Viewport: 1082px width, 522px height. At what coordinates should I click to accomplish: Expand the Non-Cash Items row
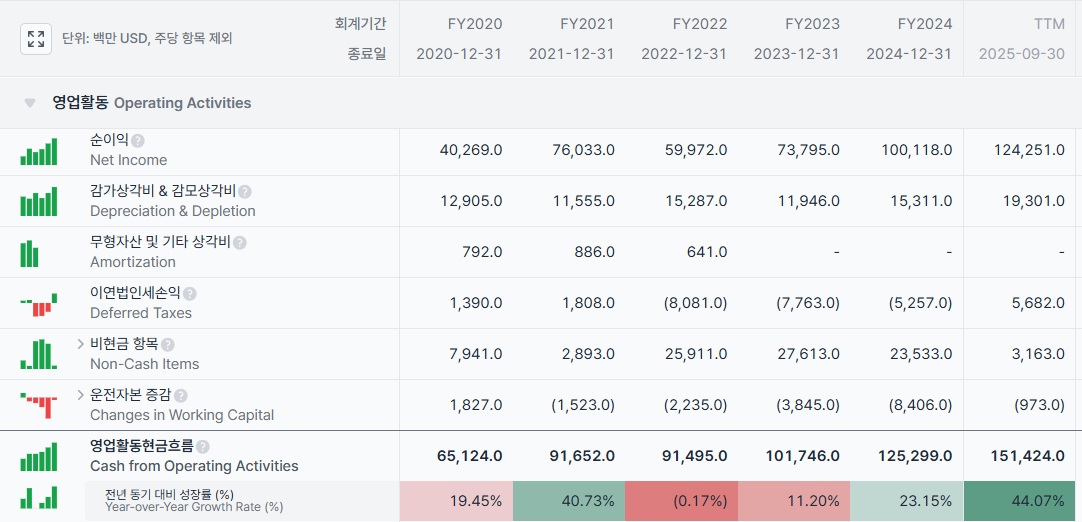click(x=80, y=344)
